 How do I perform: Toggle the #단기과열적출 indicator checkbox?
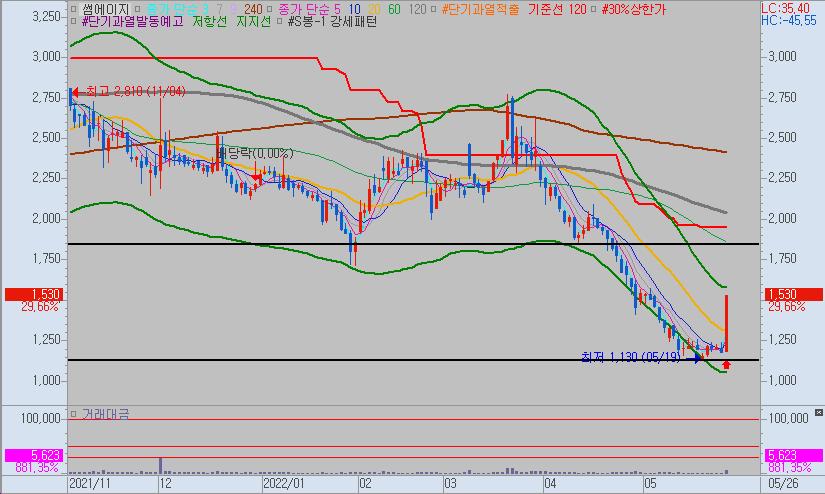point(434,9)
